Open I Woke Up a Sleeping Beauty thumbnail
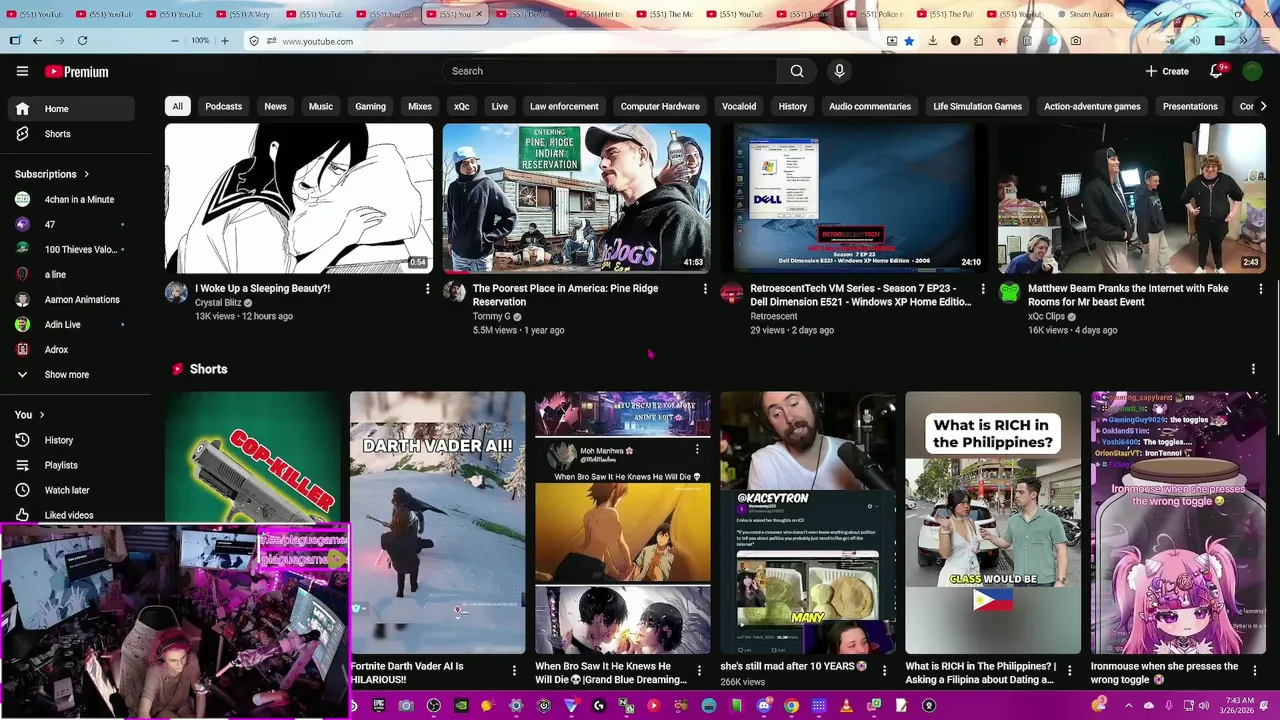 (x=299, y=198)
